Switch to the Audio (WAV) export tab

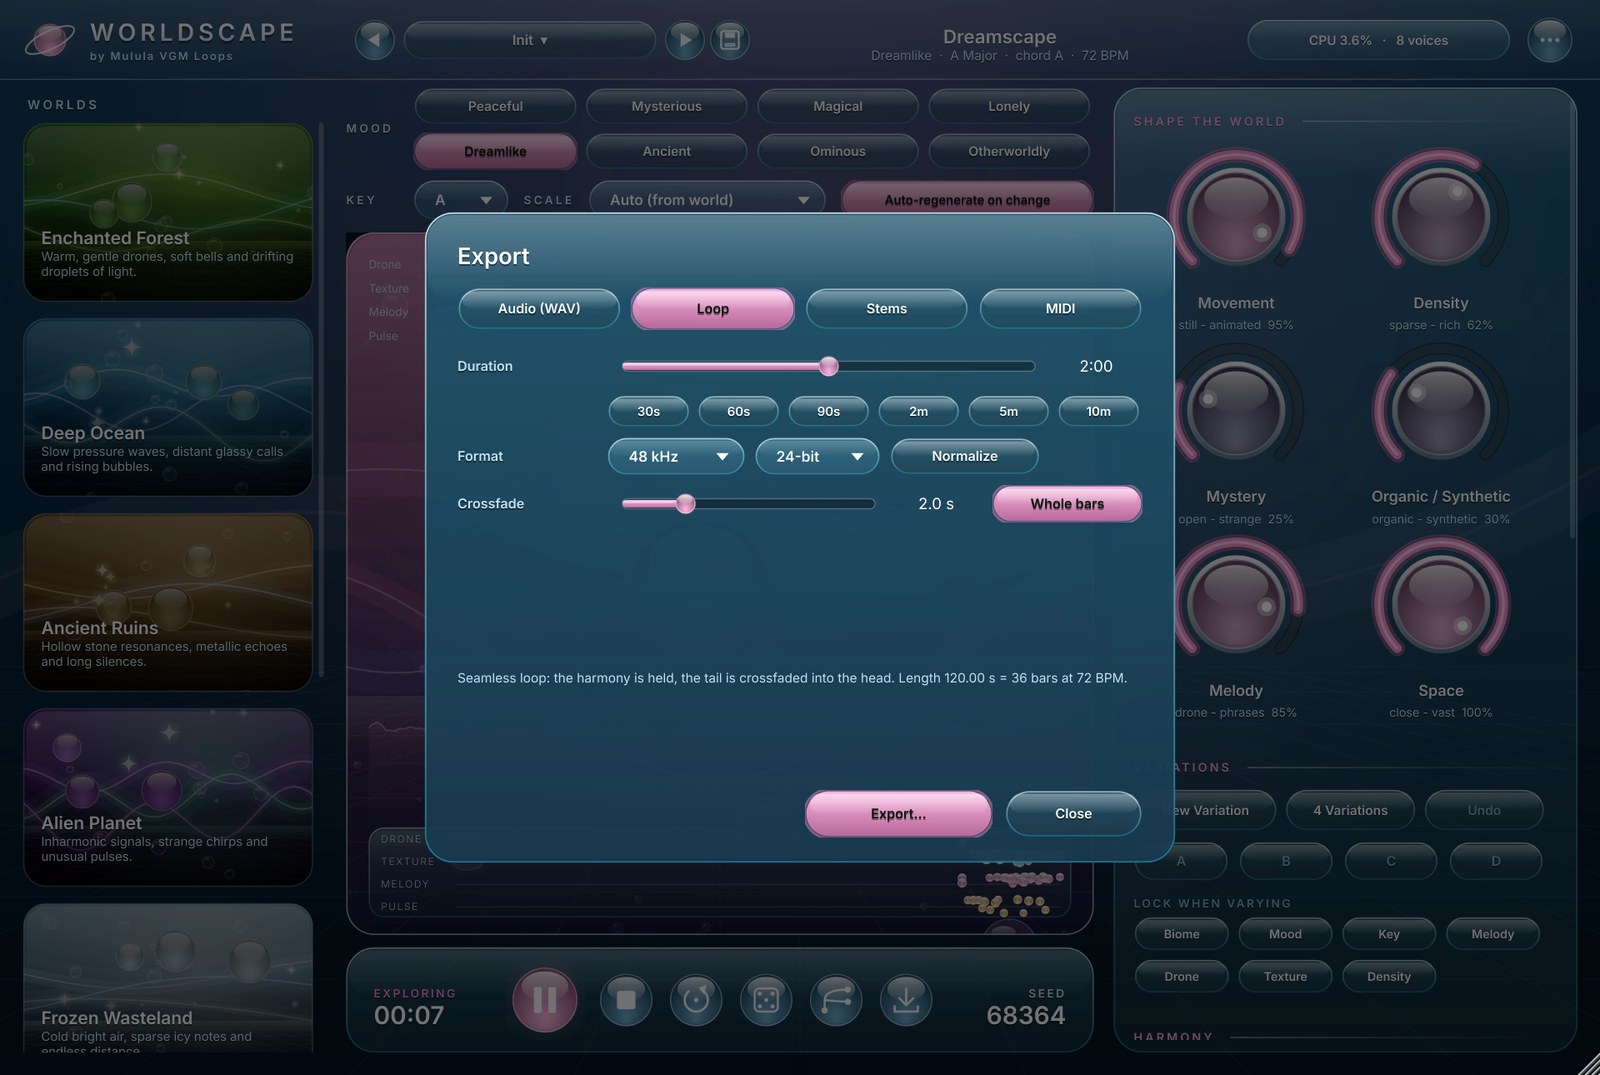[x=539, y=308]
